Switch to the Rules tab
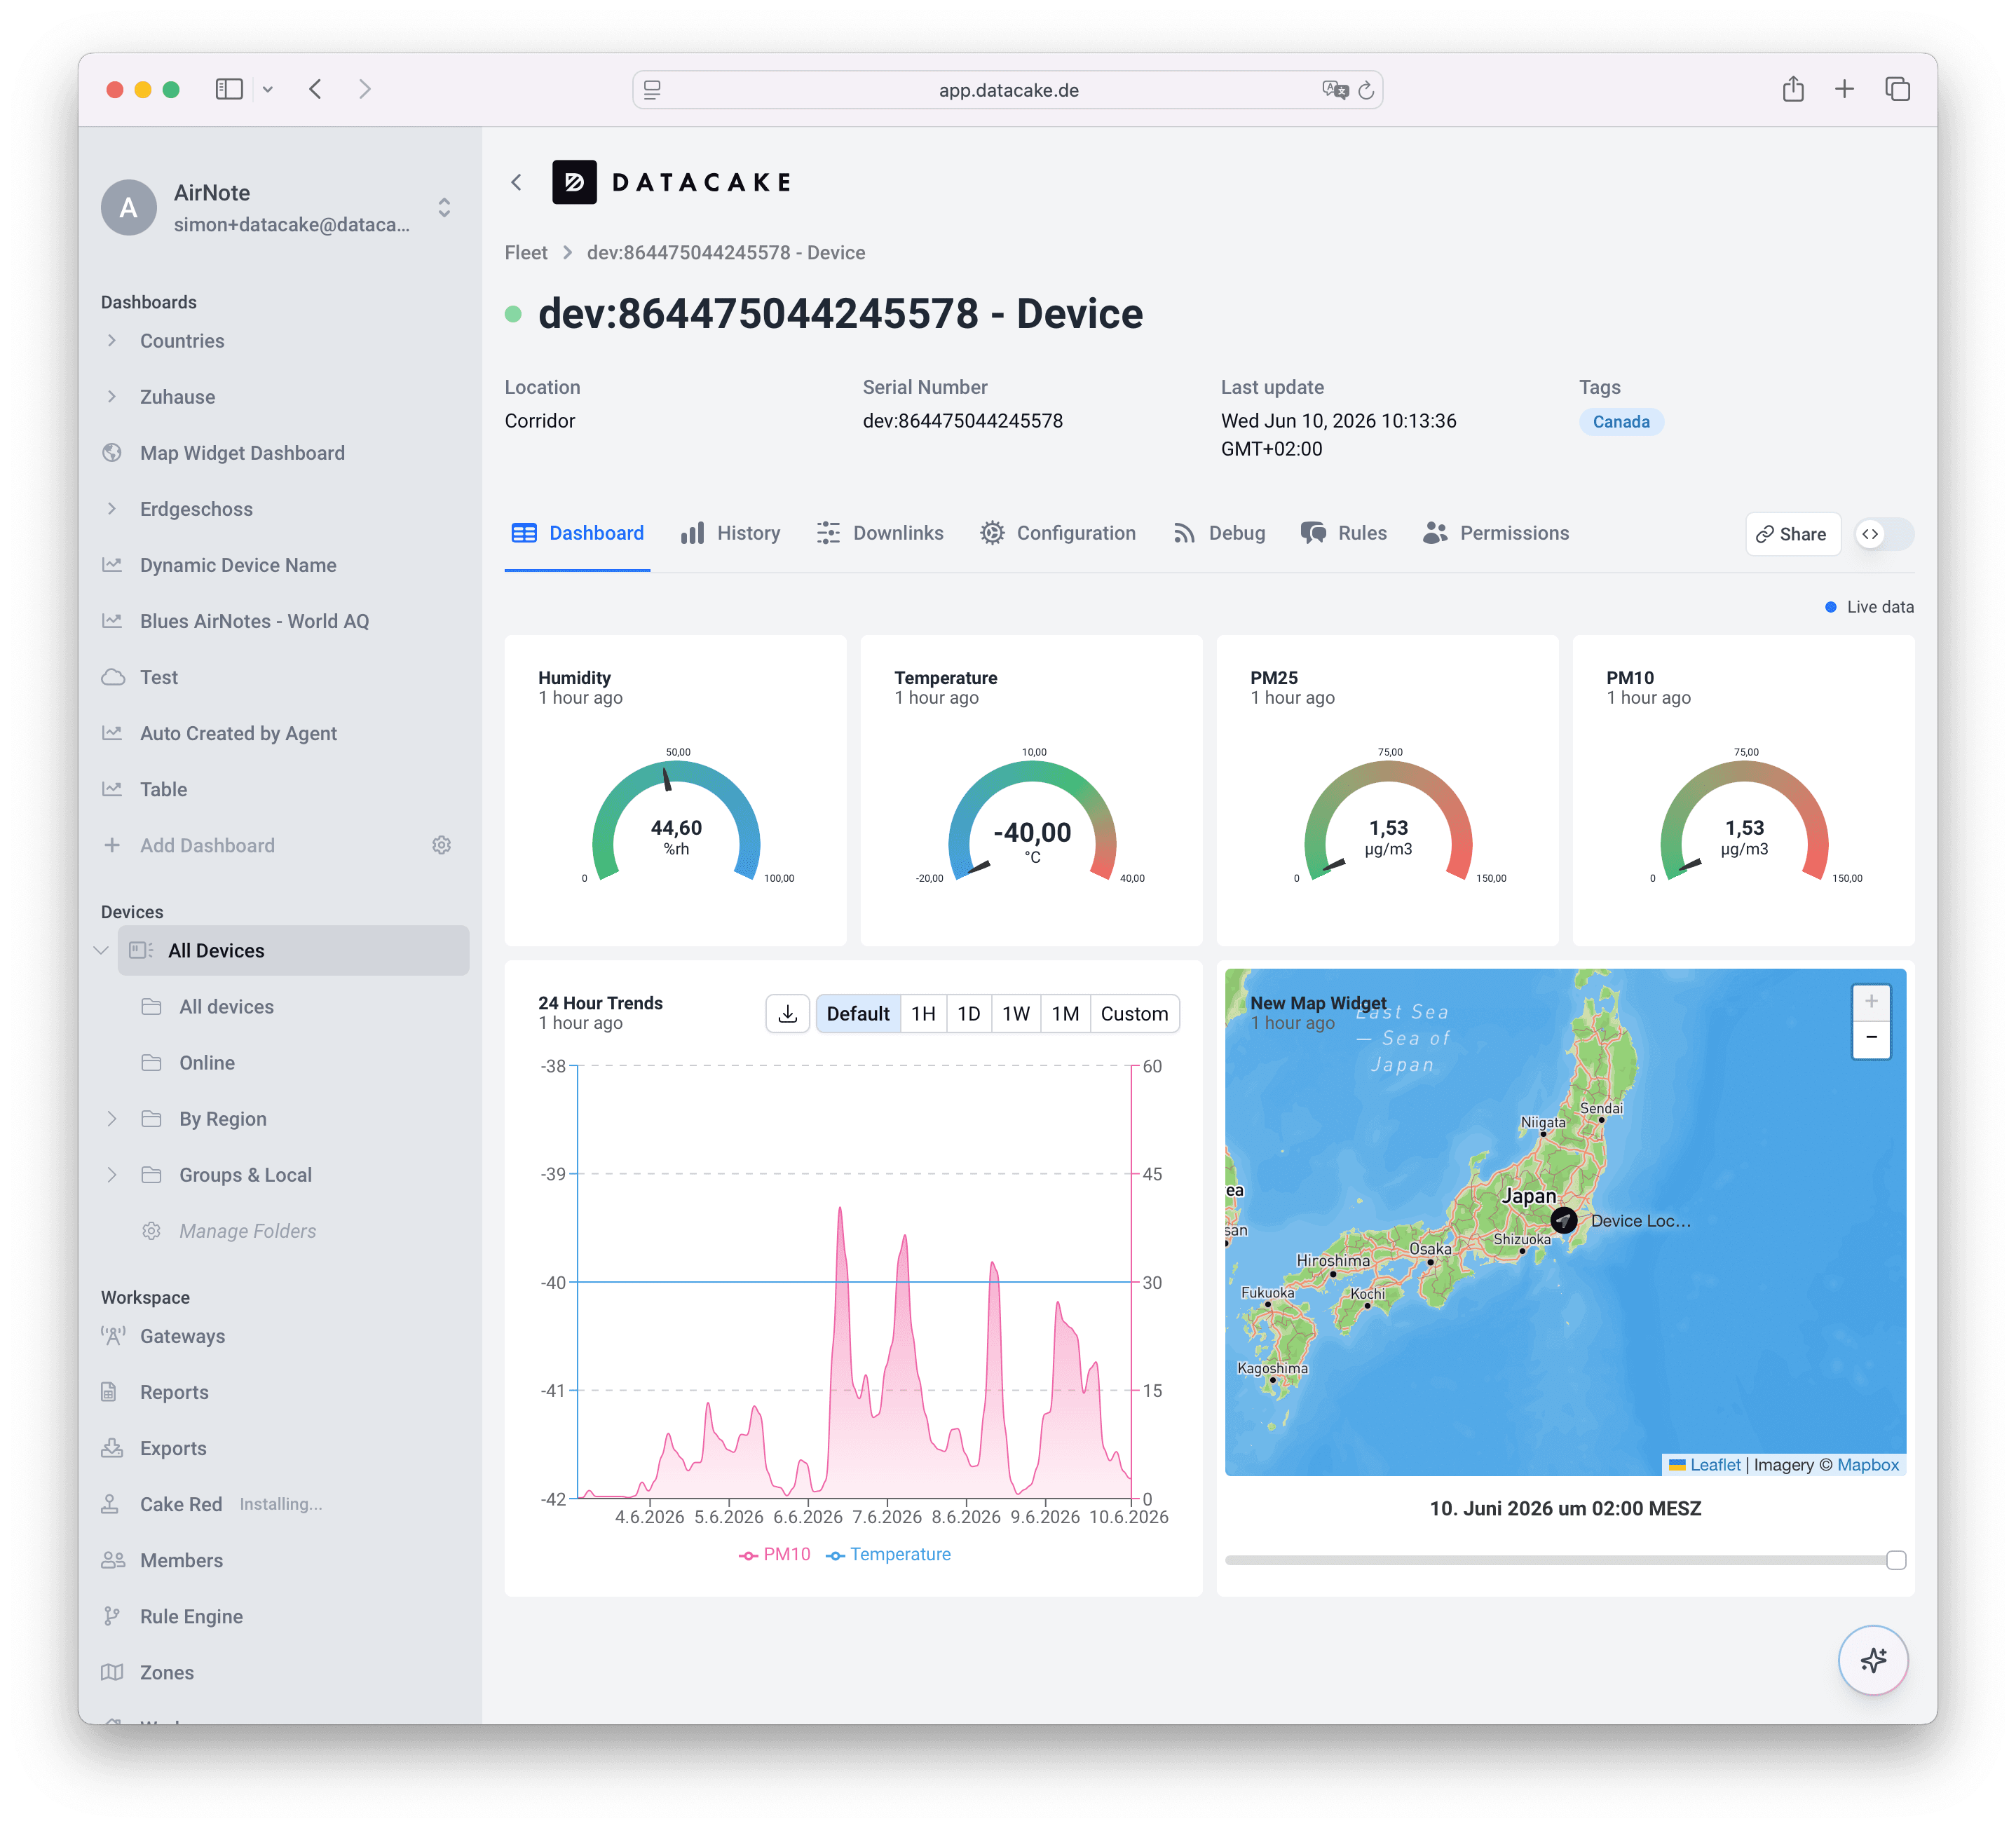Viewport: 2016px width, 1828px height. click(1343, 533)
